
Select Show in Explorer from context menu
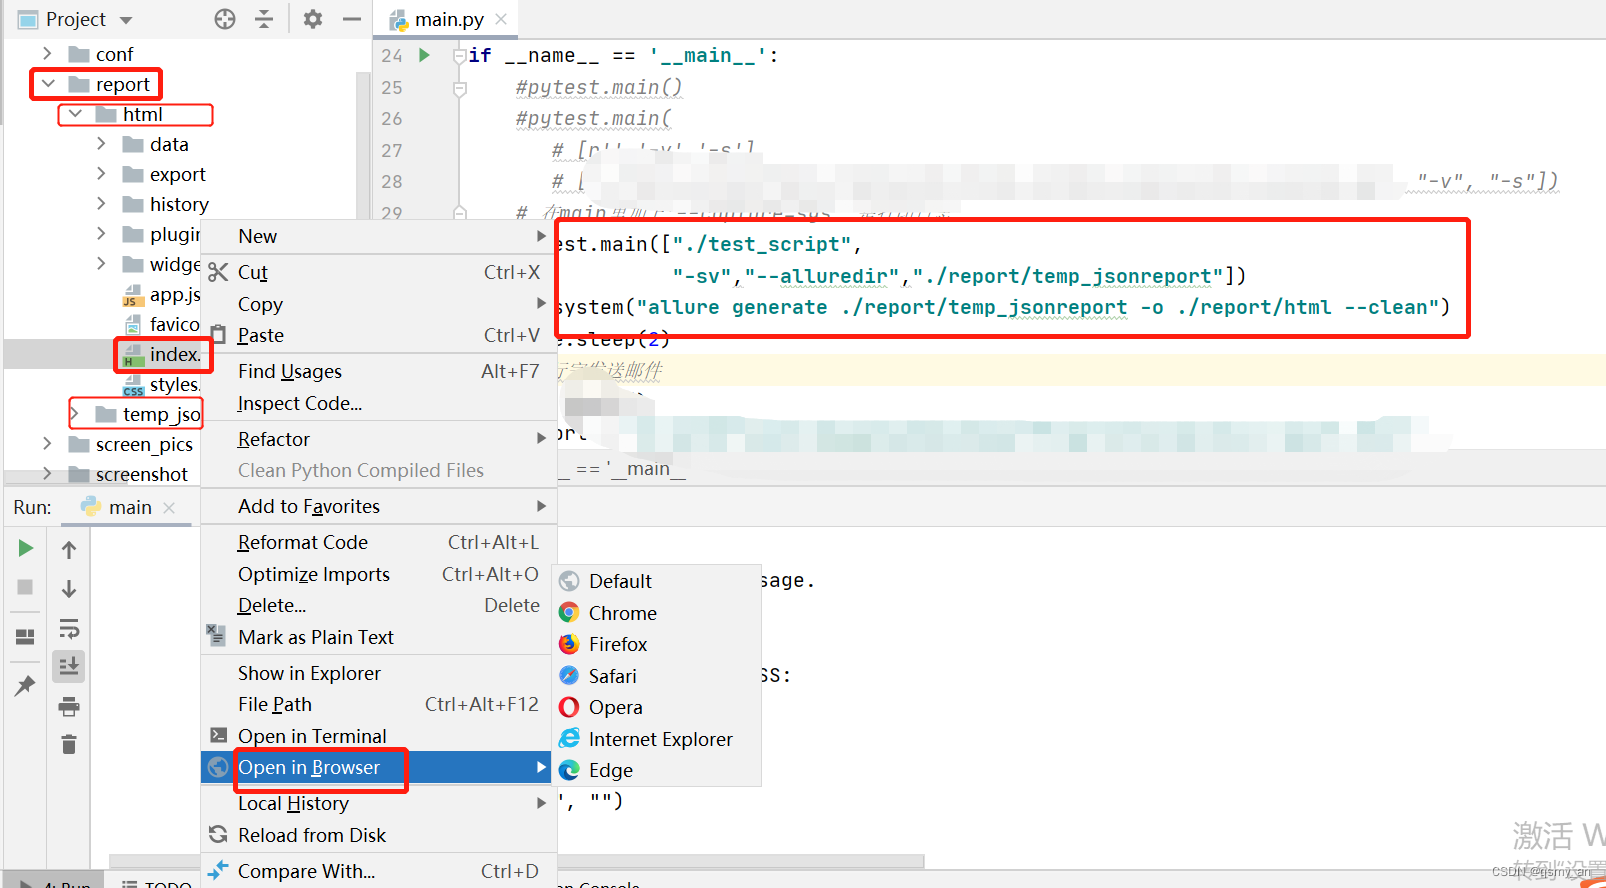click(x=309, y=673)
